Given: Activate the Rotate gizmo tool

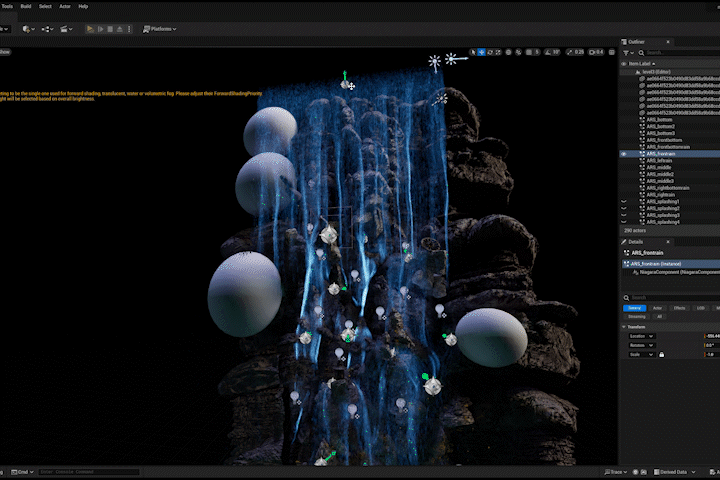Looking at the screenshot, I should 490,52.
